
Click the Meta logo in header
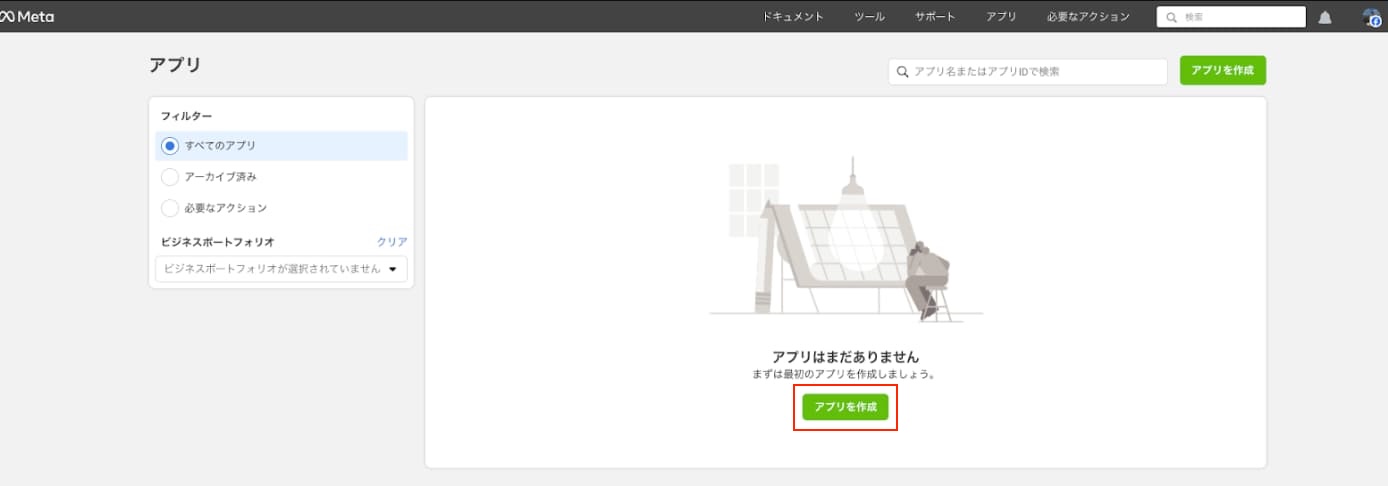coord(27,17)
